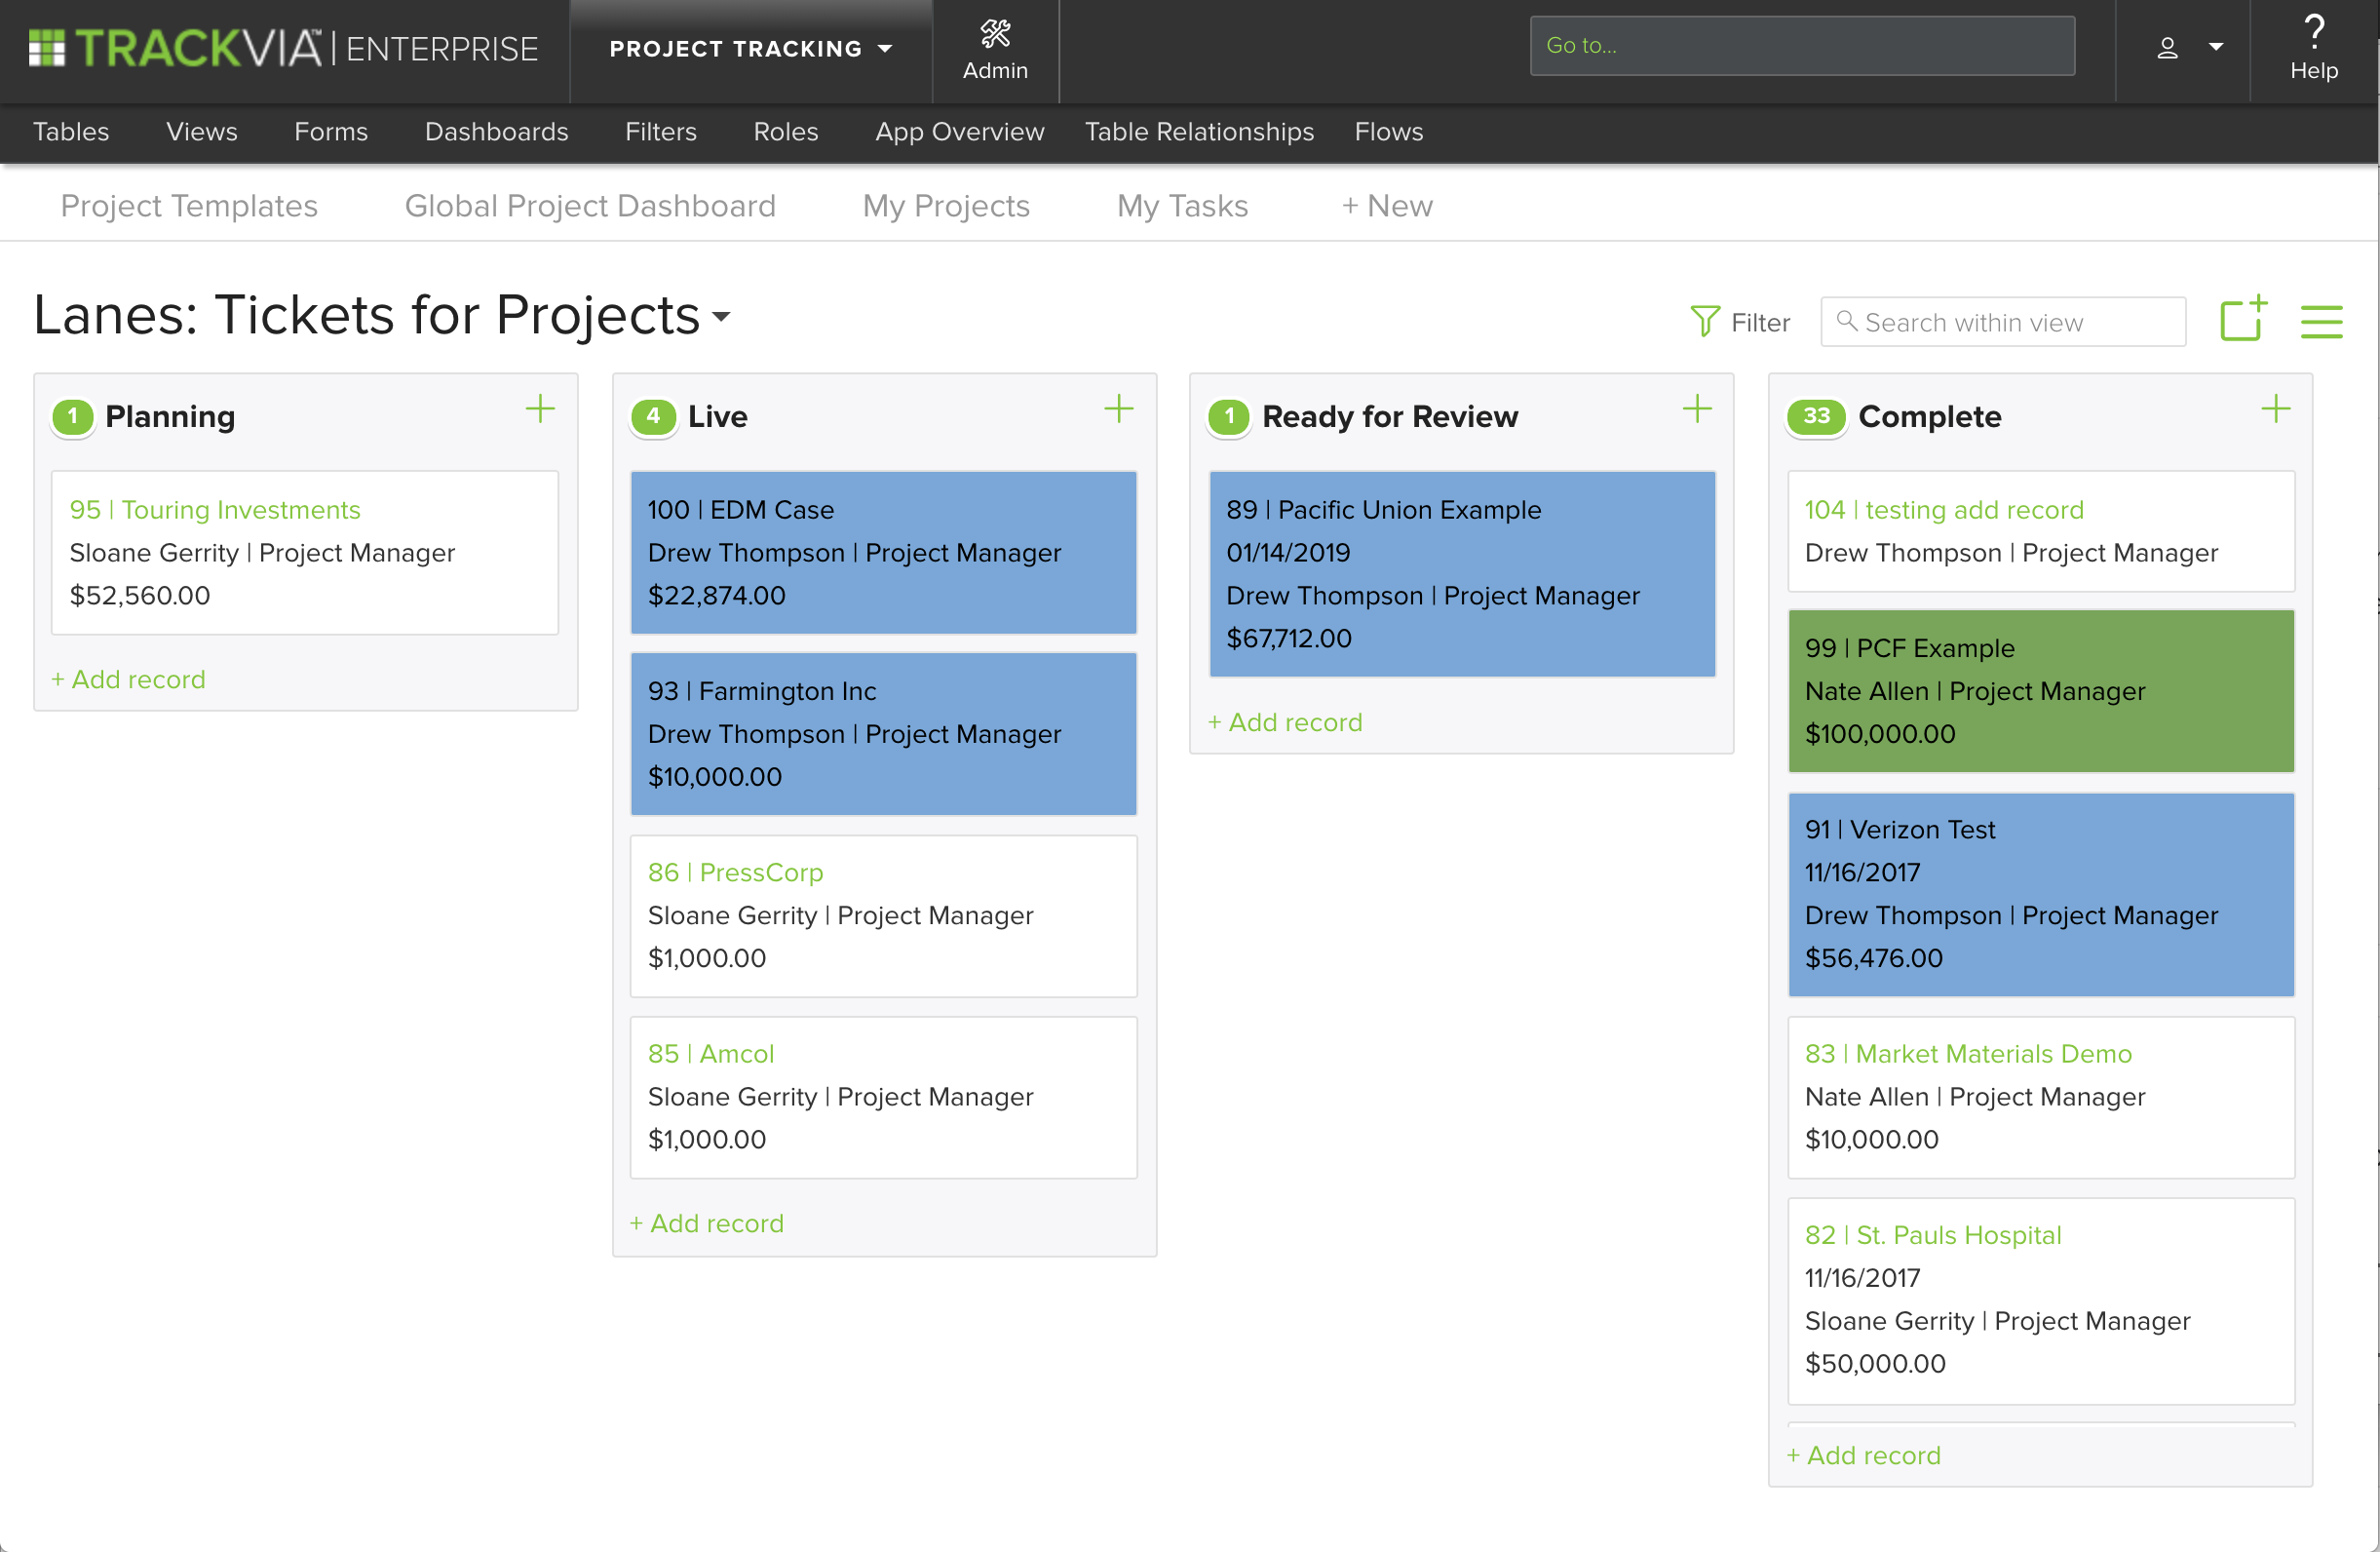
Task: Add record in Live lane
Action: click(707, 1223)
